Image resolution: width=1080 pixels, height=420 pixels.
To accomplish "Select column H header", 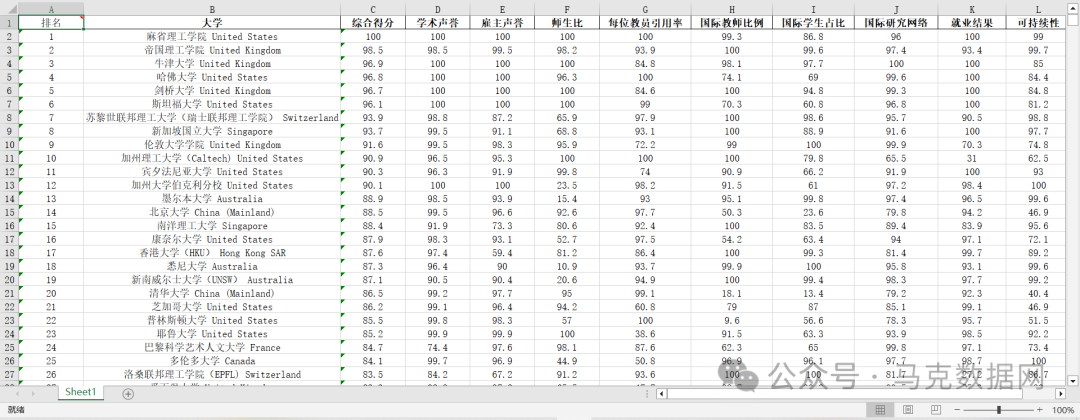I will [731, 9].
